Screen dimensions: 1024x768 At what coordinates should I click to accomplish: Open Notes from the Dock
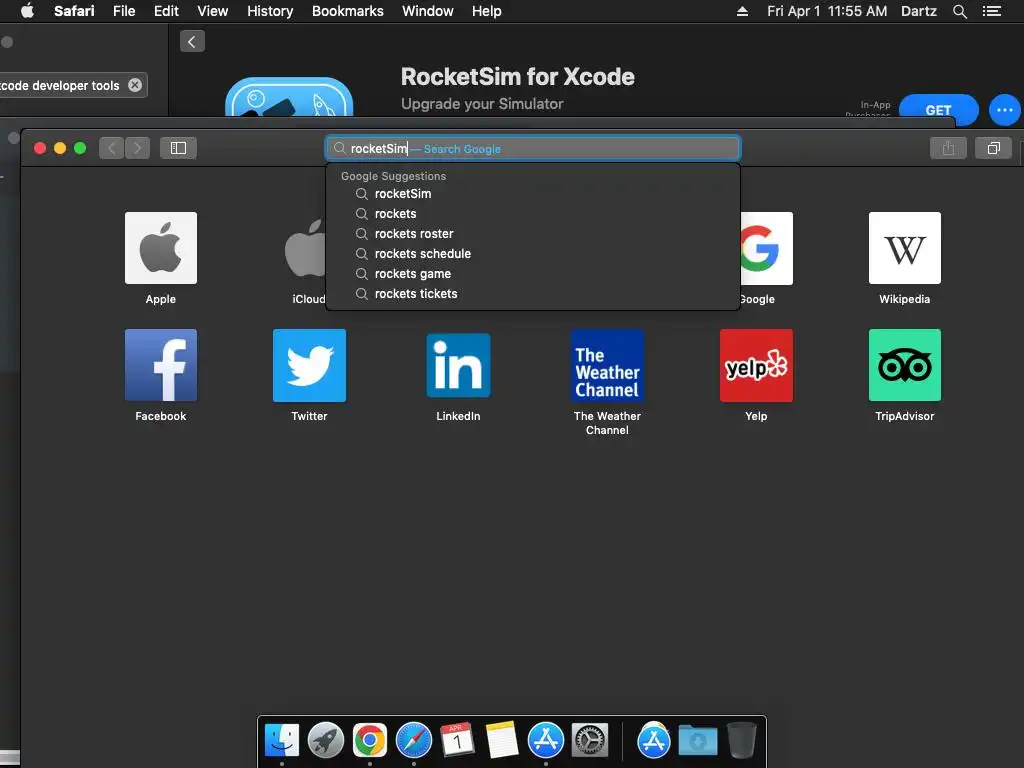click(502, 741)
